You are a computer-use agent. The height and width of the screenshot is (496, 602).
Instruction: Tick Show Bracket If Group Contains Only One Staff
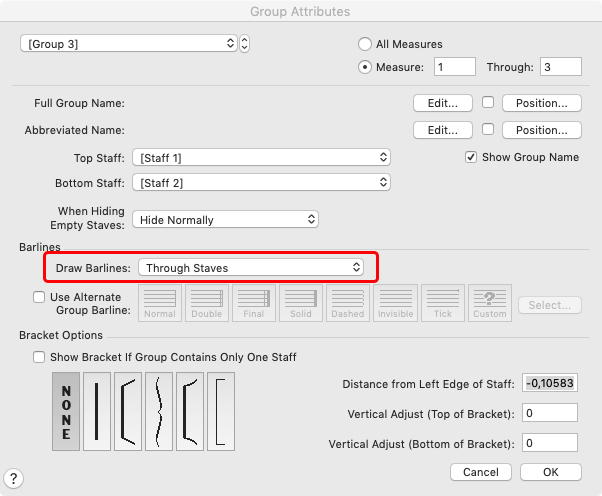tap(39, 357)
